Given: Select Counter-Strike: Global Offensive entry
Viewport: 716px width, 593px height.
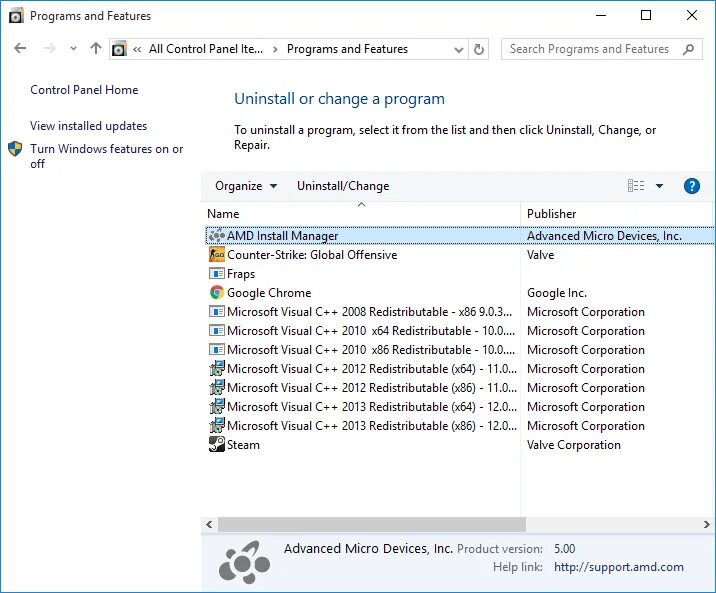Looking at the screenshot, I should pyautogui.click(x=312, y=255).
